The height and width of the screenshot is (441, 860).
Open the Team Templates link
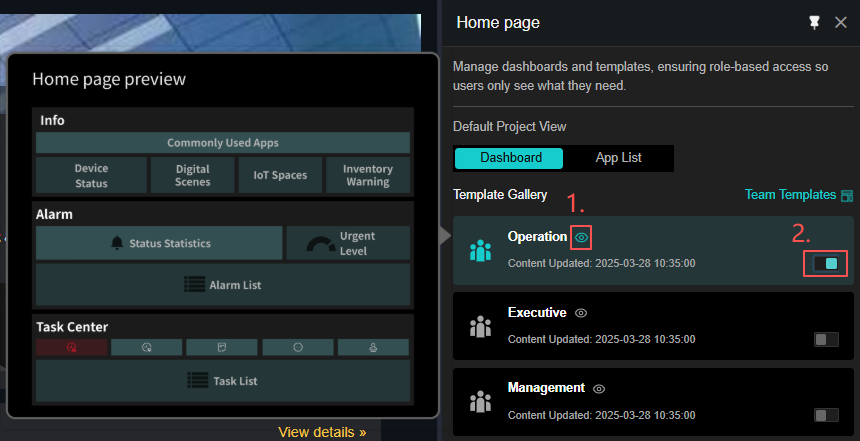tap(790, 195)
